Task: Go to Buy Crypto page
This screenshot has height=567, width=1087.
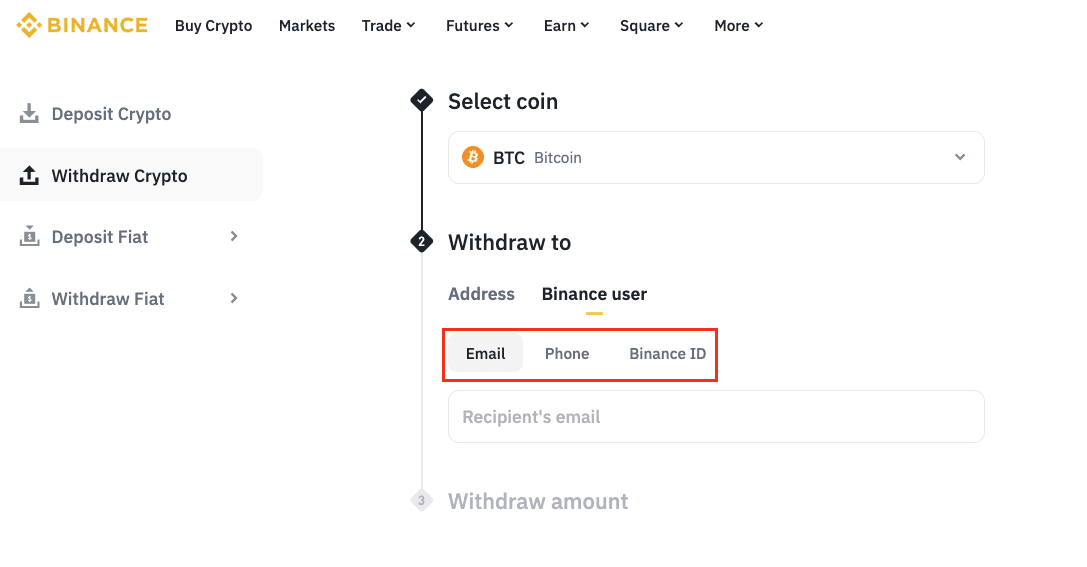Action: point(213,26)
